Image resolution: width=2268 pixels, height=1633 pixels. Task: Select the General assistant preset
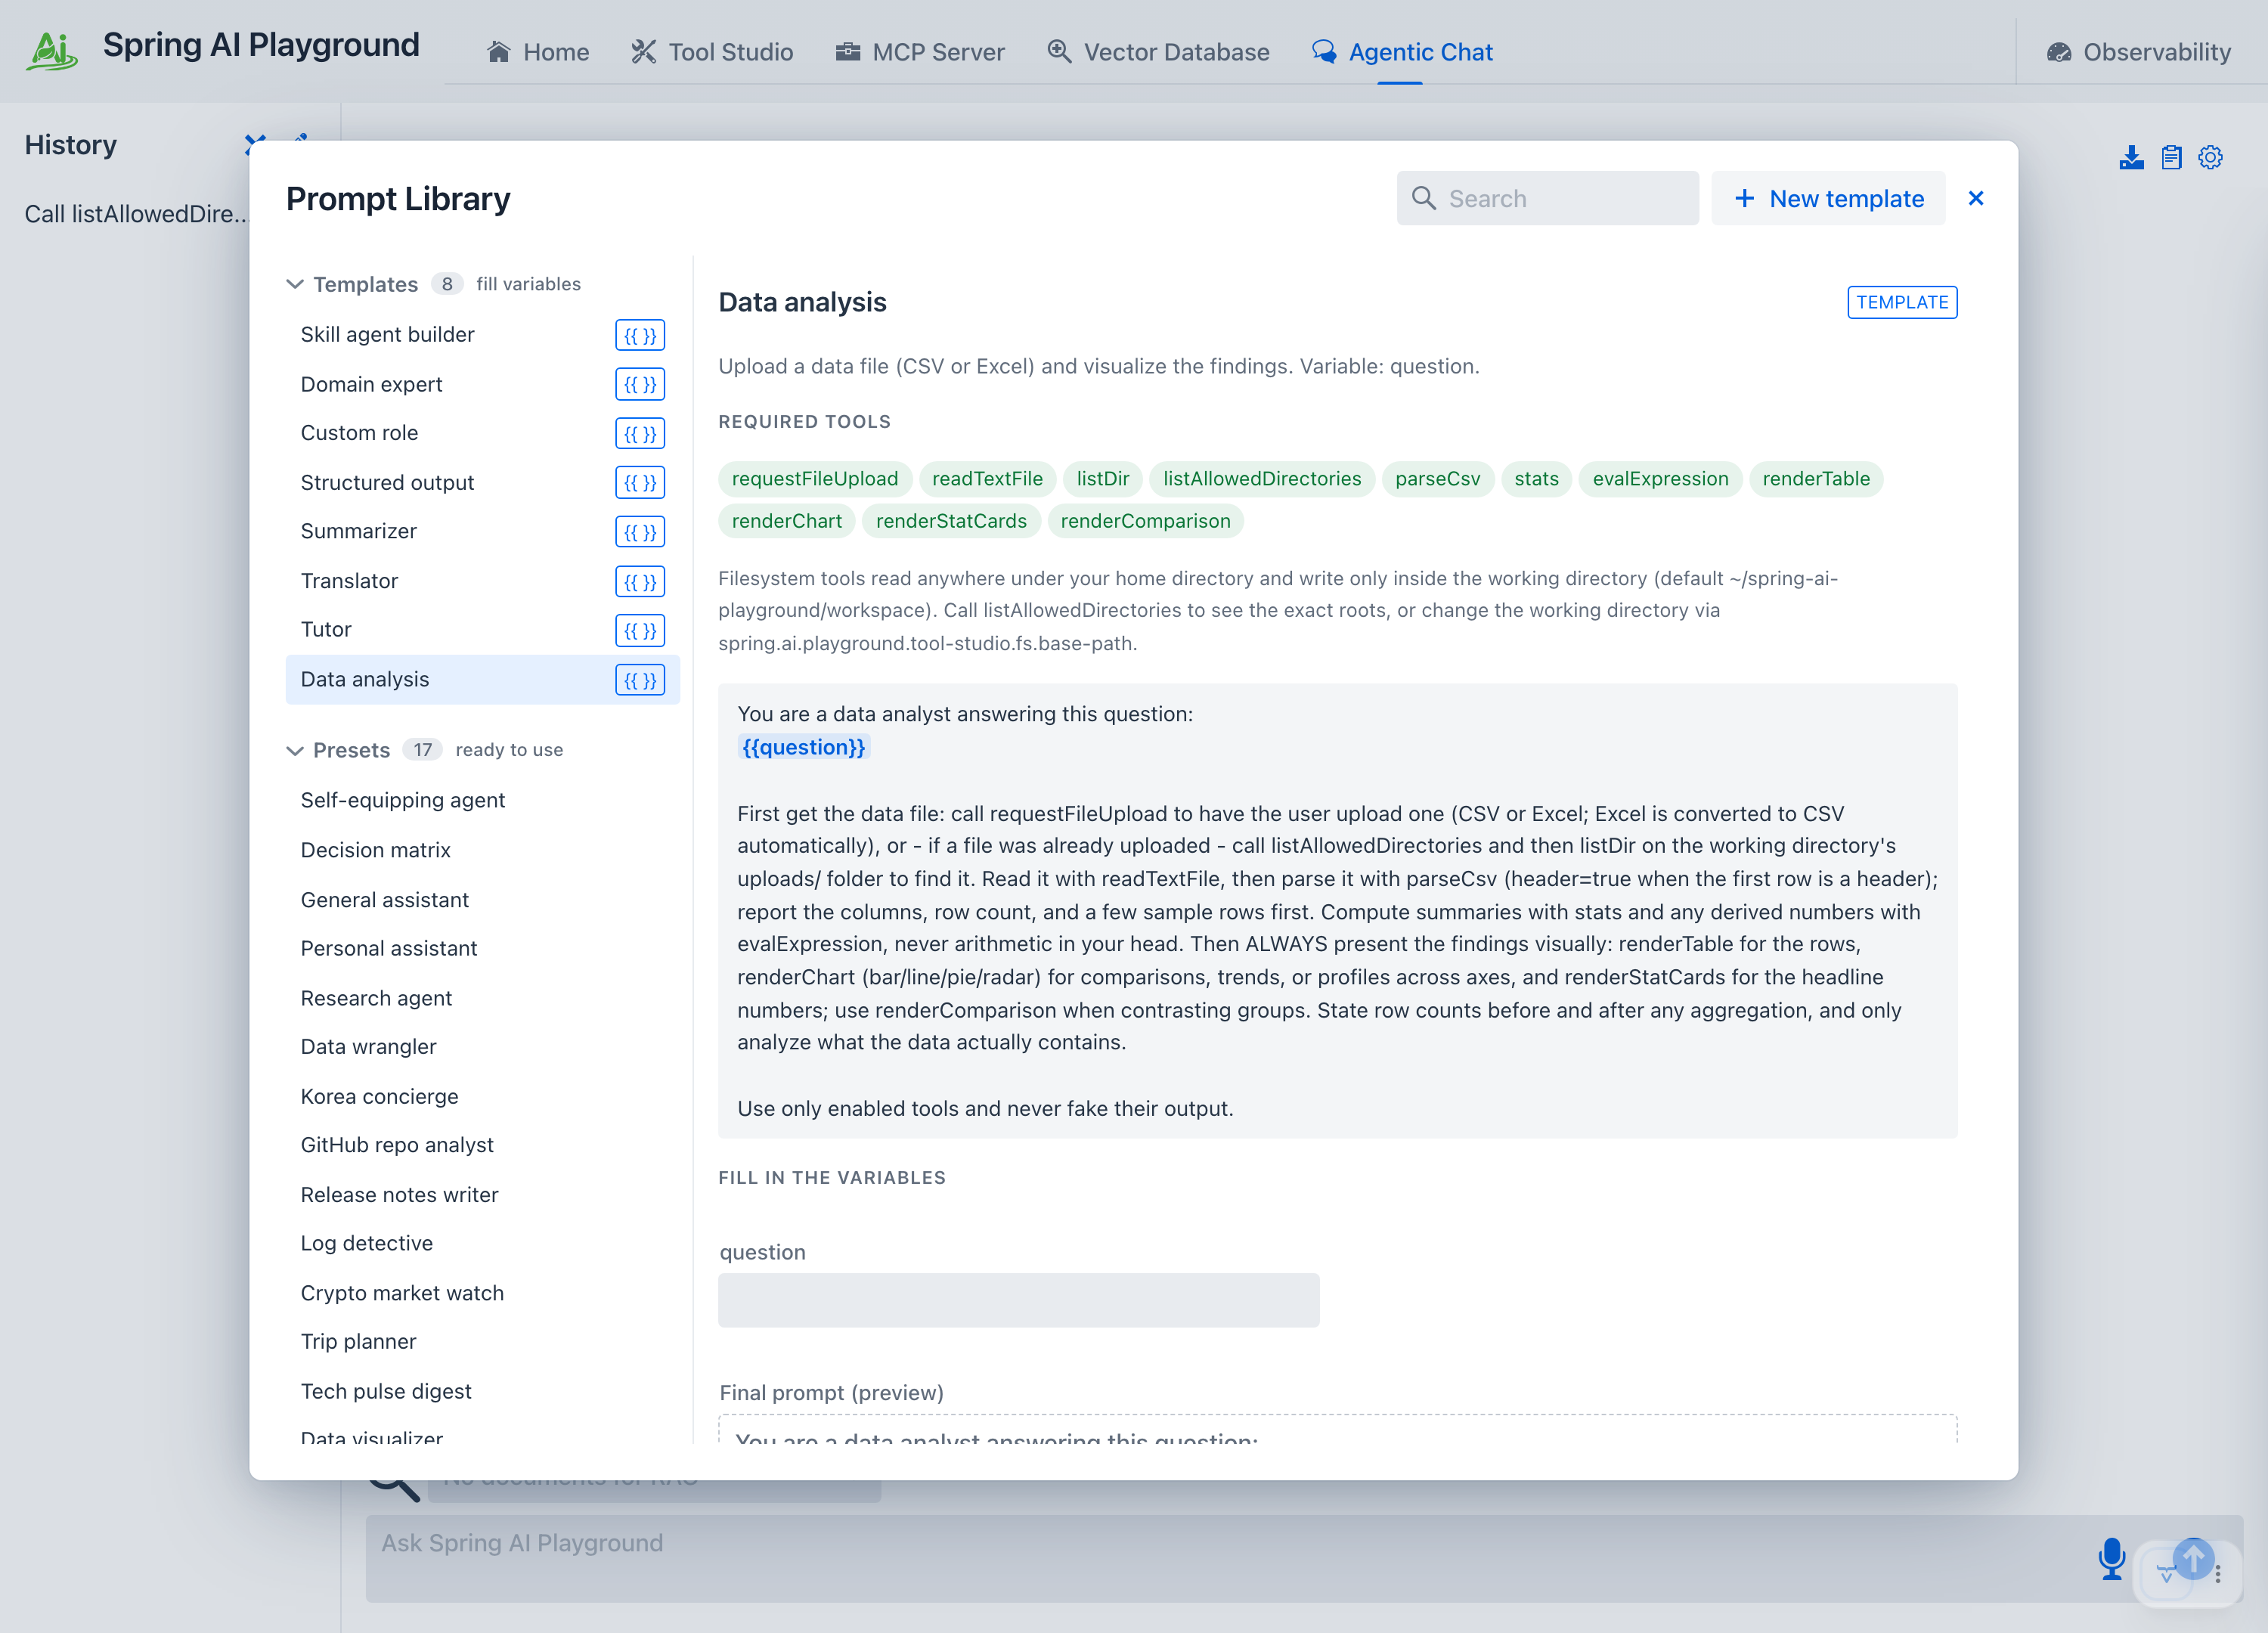(x=482, y=900)
